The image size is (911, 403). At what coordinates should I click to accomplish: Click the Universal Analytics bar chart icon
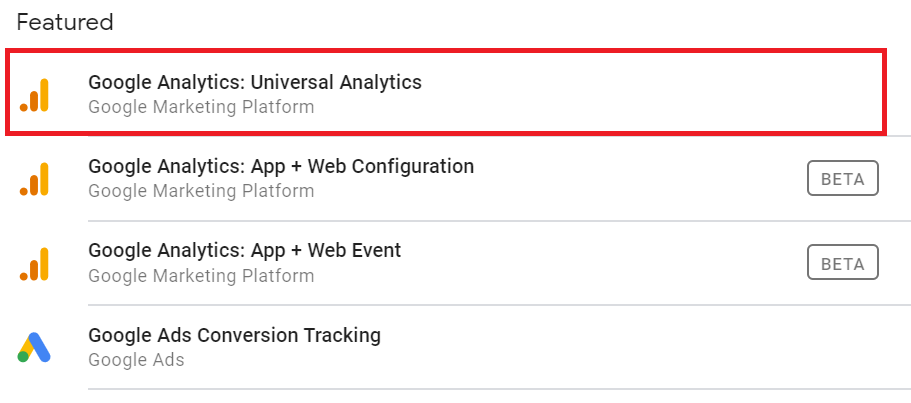(x=34, y=95)
